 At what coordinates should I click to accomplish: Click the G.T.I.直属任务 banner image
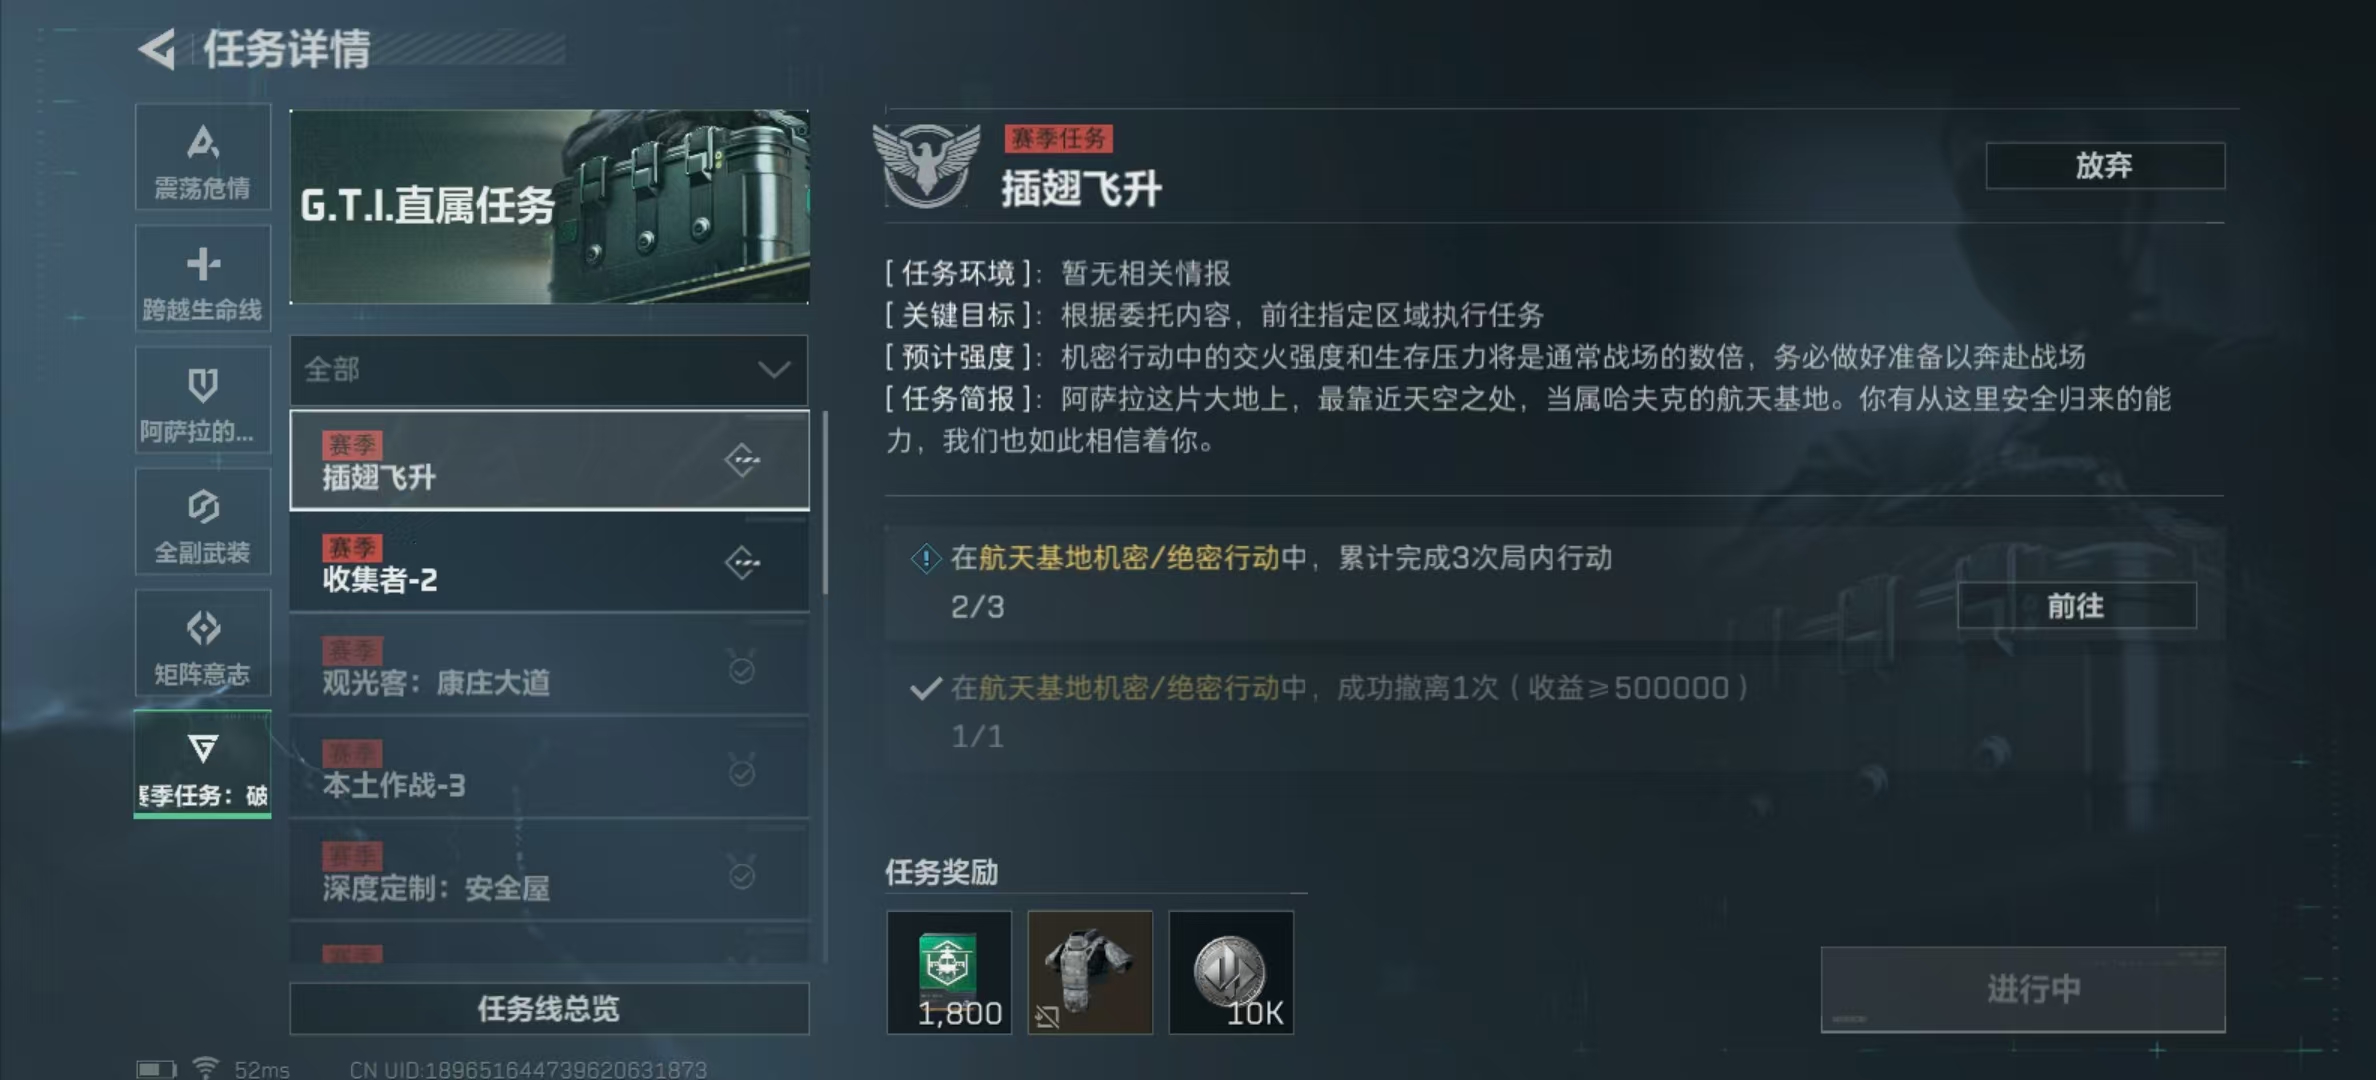point(549,207)
